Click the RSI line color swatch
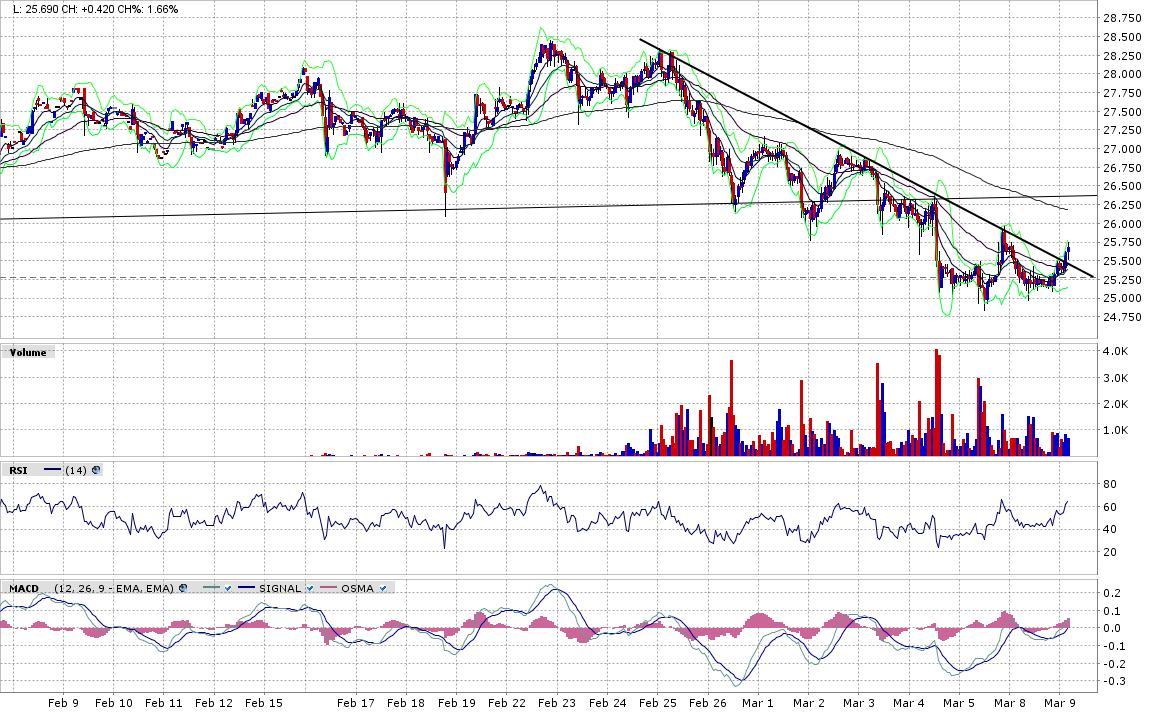The width and height of the screenshot is (1150, 717). click(x=53, y=470)
